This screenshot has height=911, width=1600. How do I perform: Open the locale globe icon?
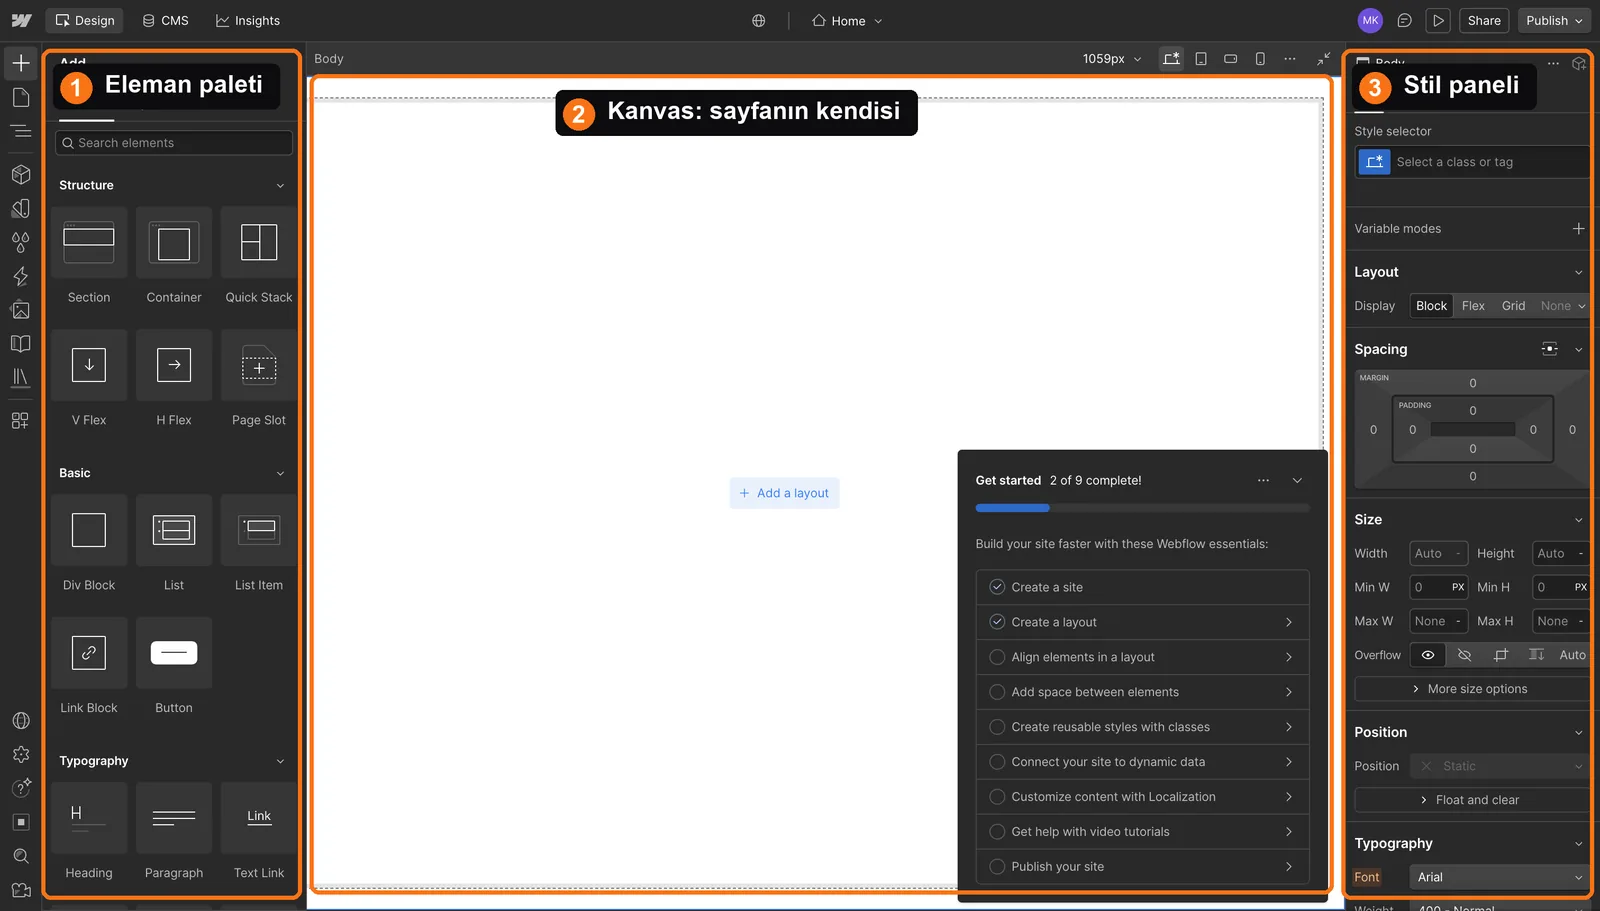click(759, 21)
